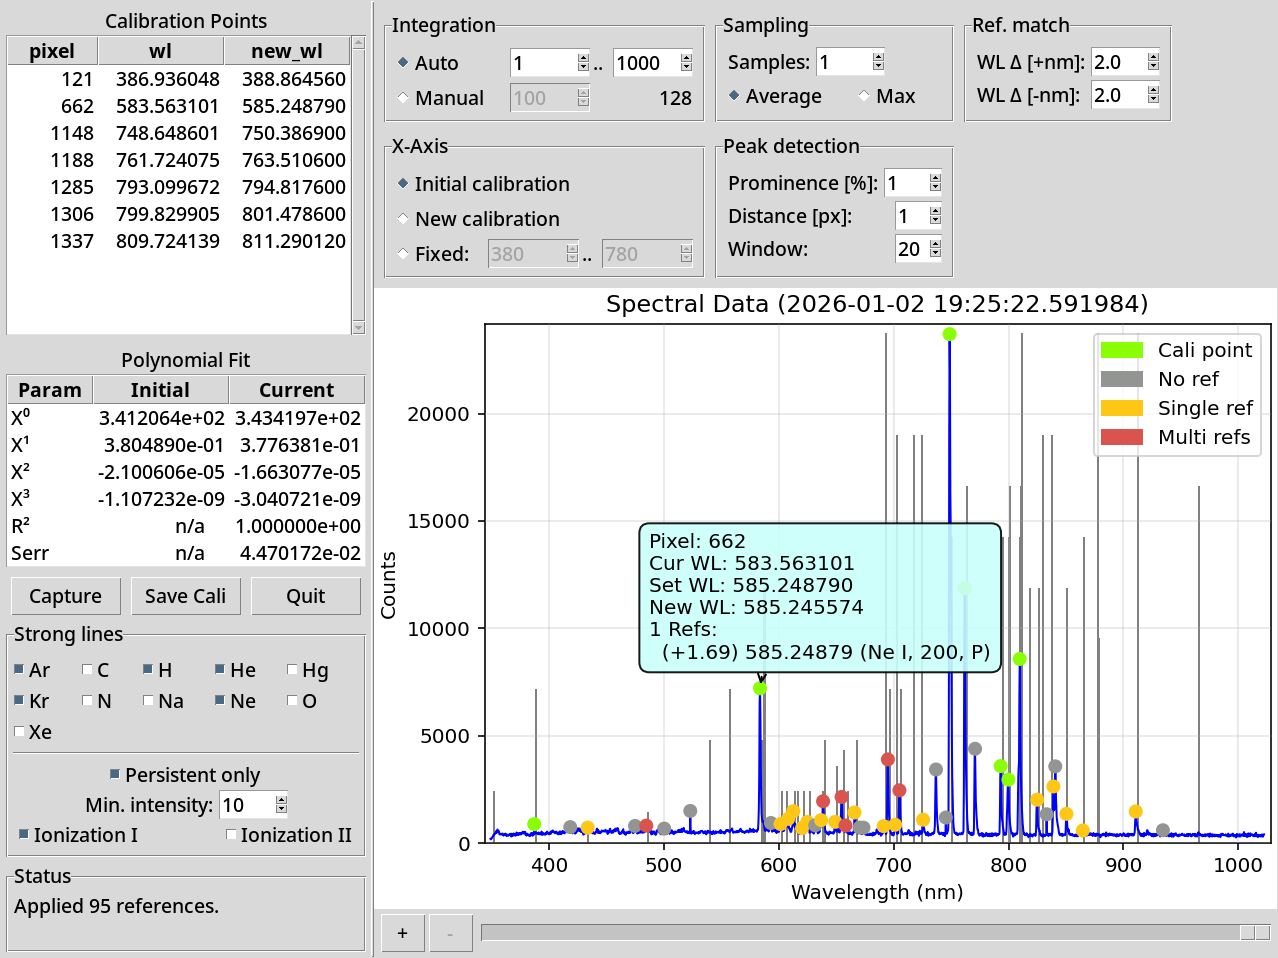Increase the Prominence percentage spinner
Image resolution: width=1278 pixels, height=958 pixels.
tap(935, 179)
